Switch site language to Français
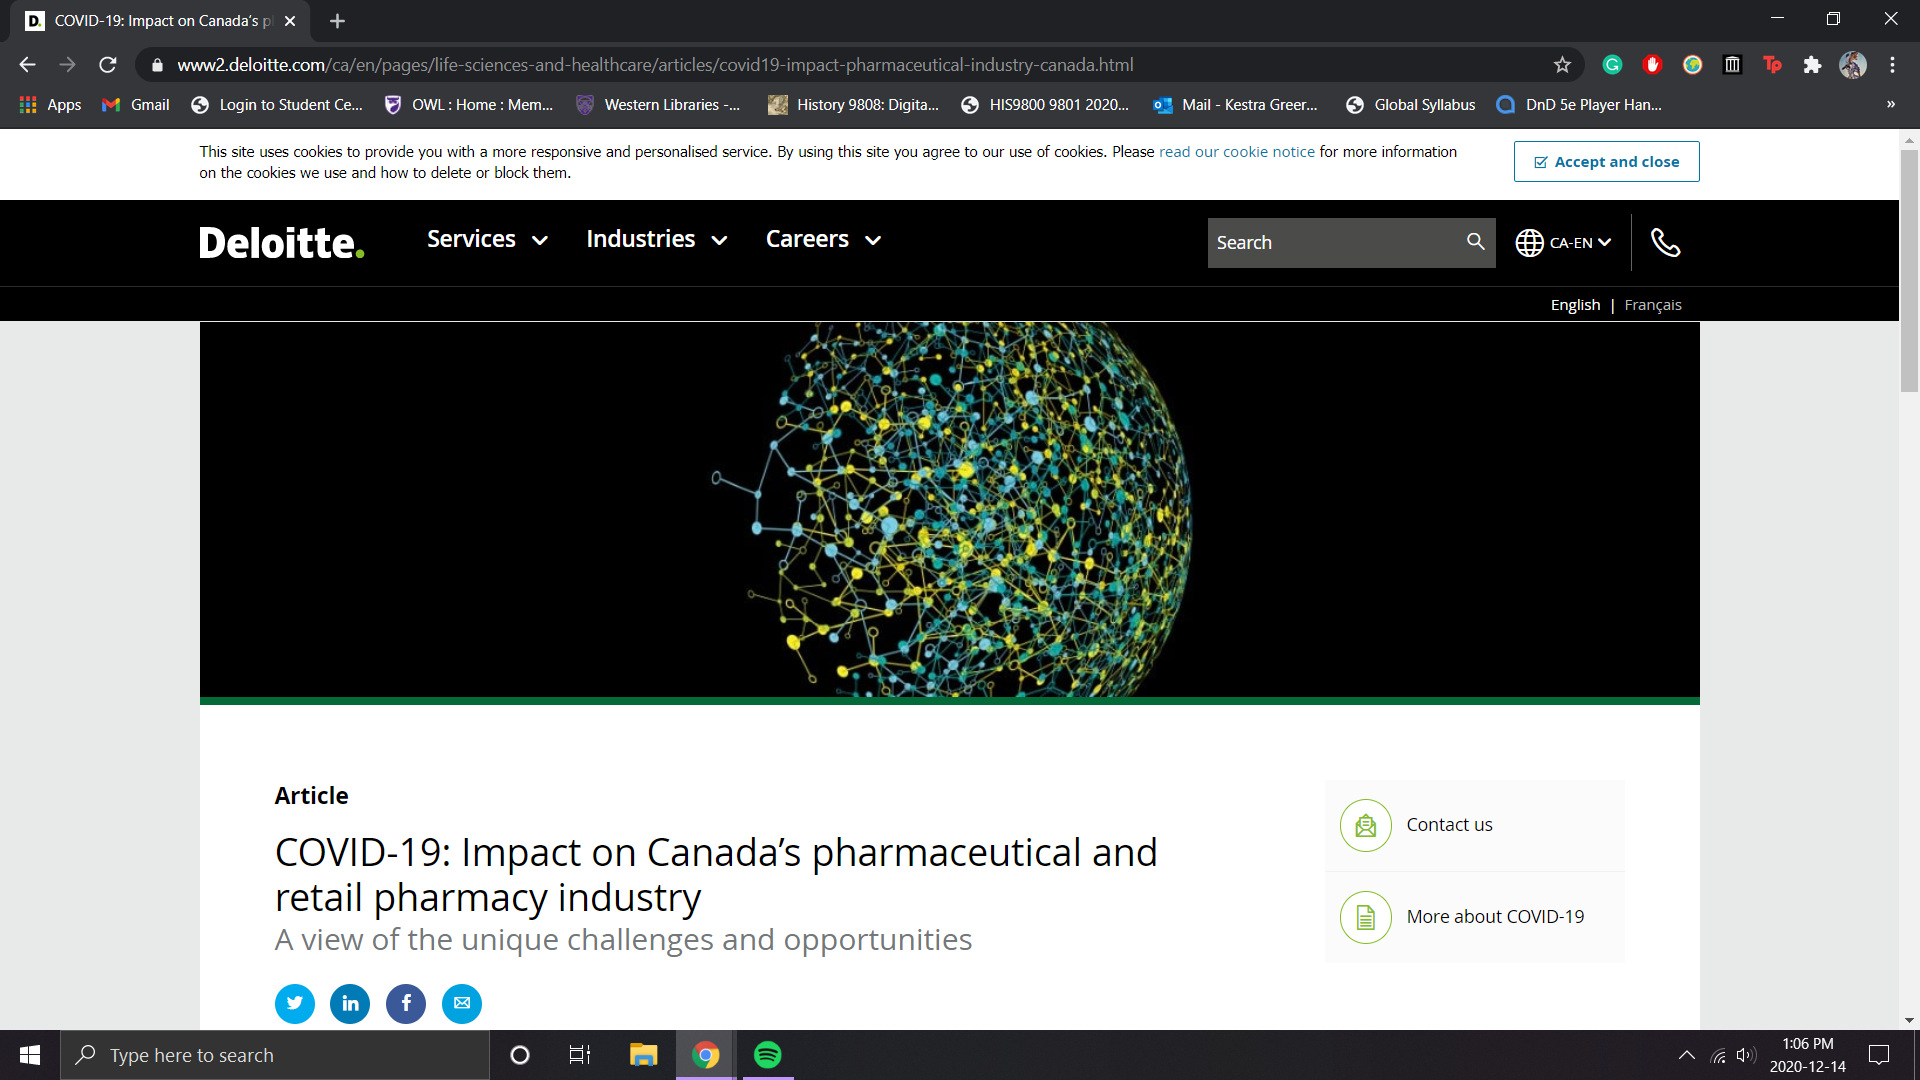 1652,305
